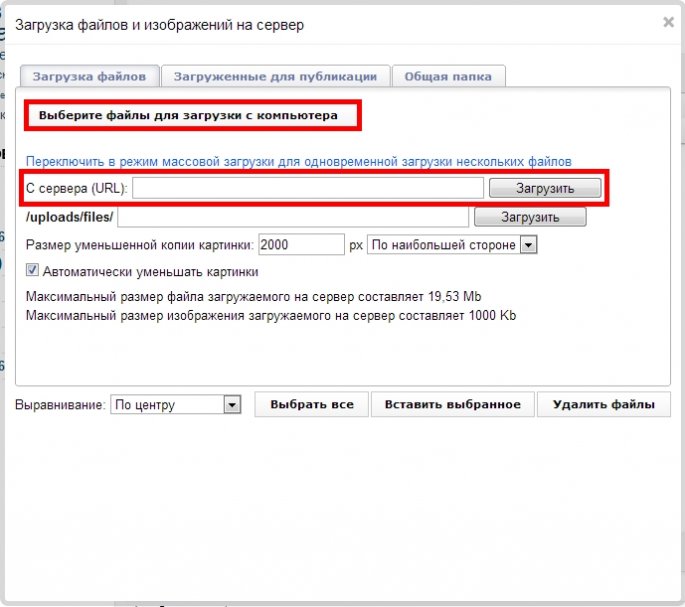Open the Загруженные для публикации tab

pos(275,76)
